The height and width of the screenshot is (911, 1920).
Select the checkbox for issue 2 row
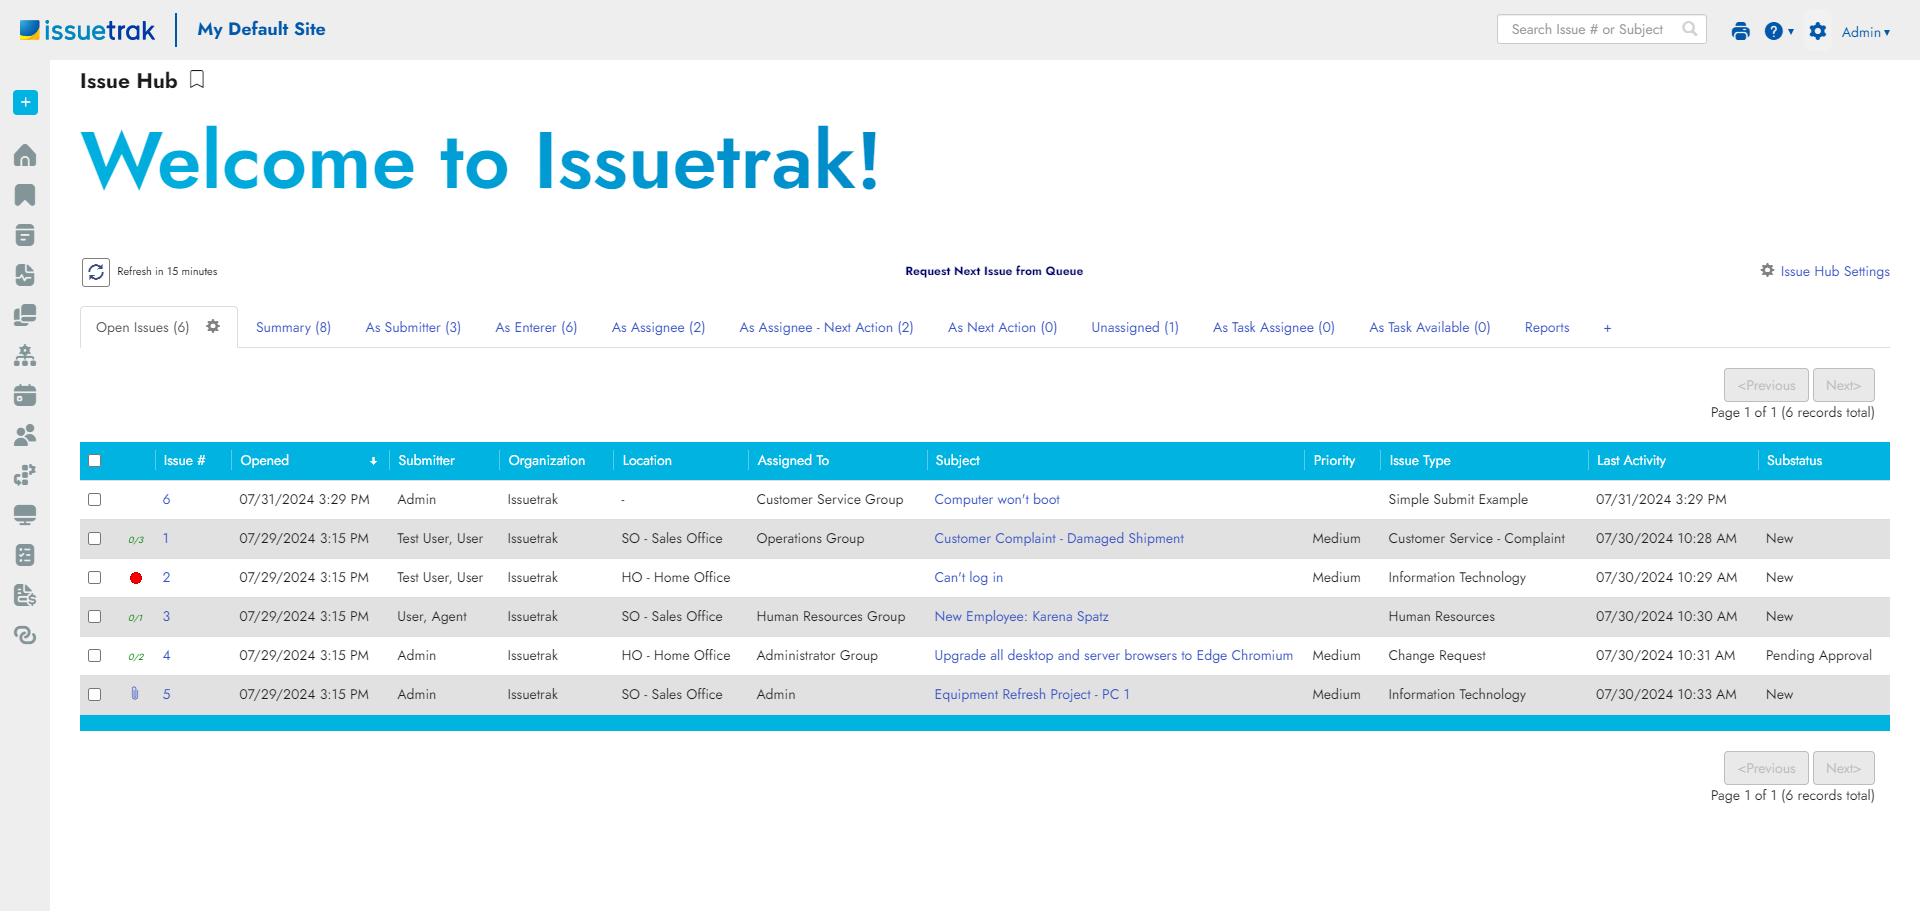pos(95,577)
